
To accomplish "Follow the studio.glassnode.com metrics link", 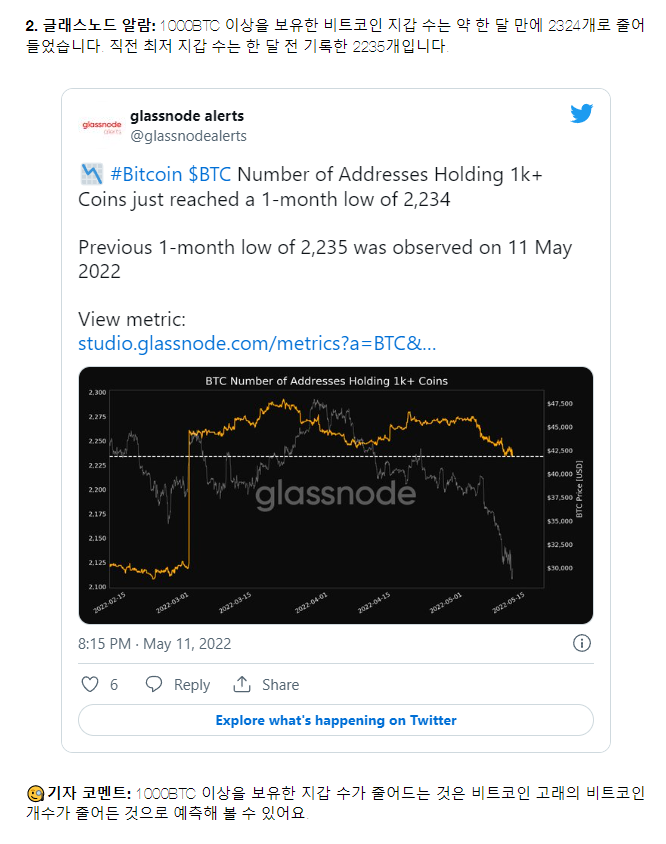I will [x=257, y=343].
